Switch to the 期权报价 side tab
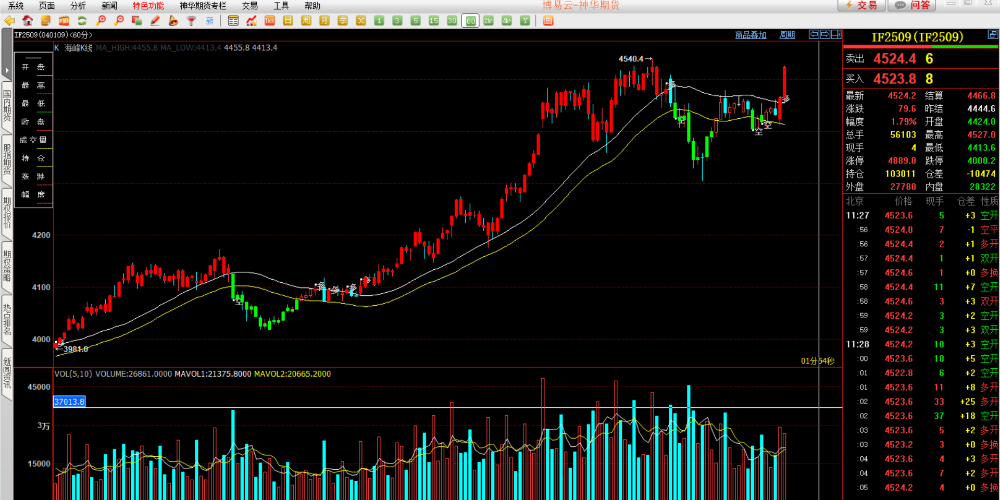Screen dimensions: 1000x500 7,213
